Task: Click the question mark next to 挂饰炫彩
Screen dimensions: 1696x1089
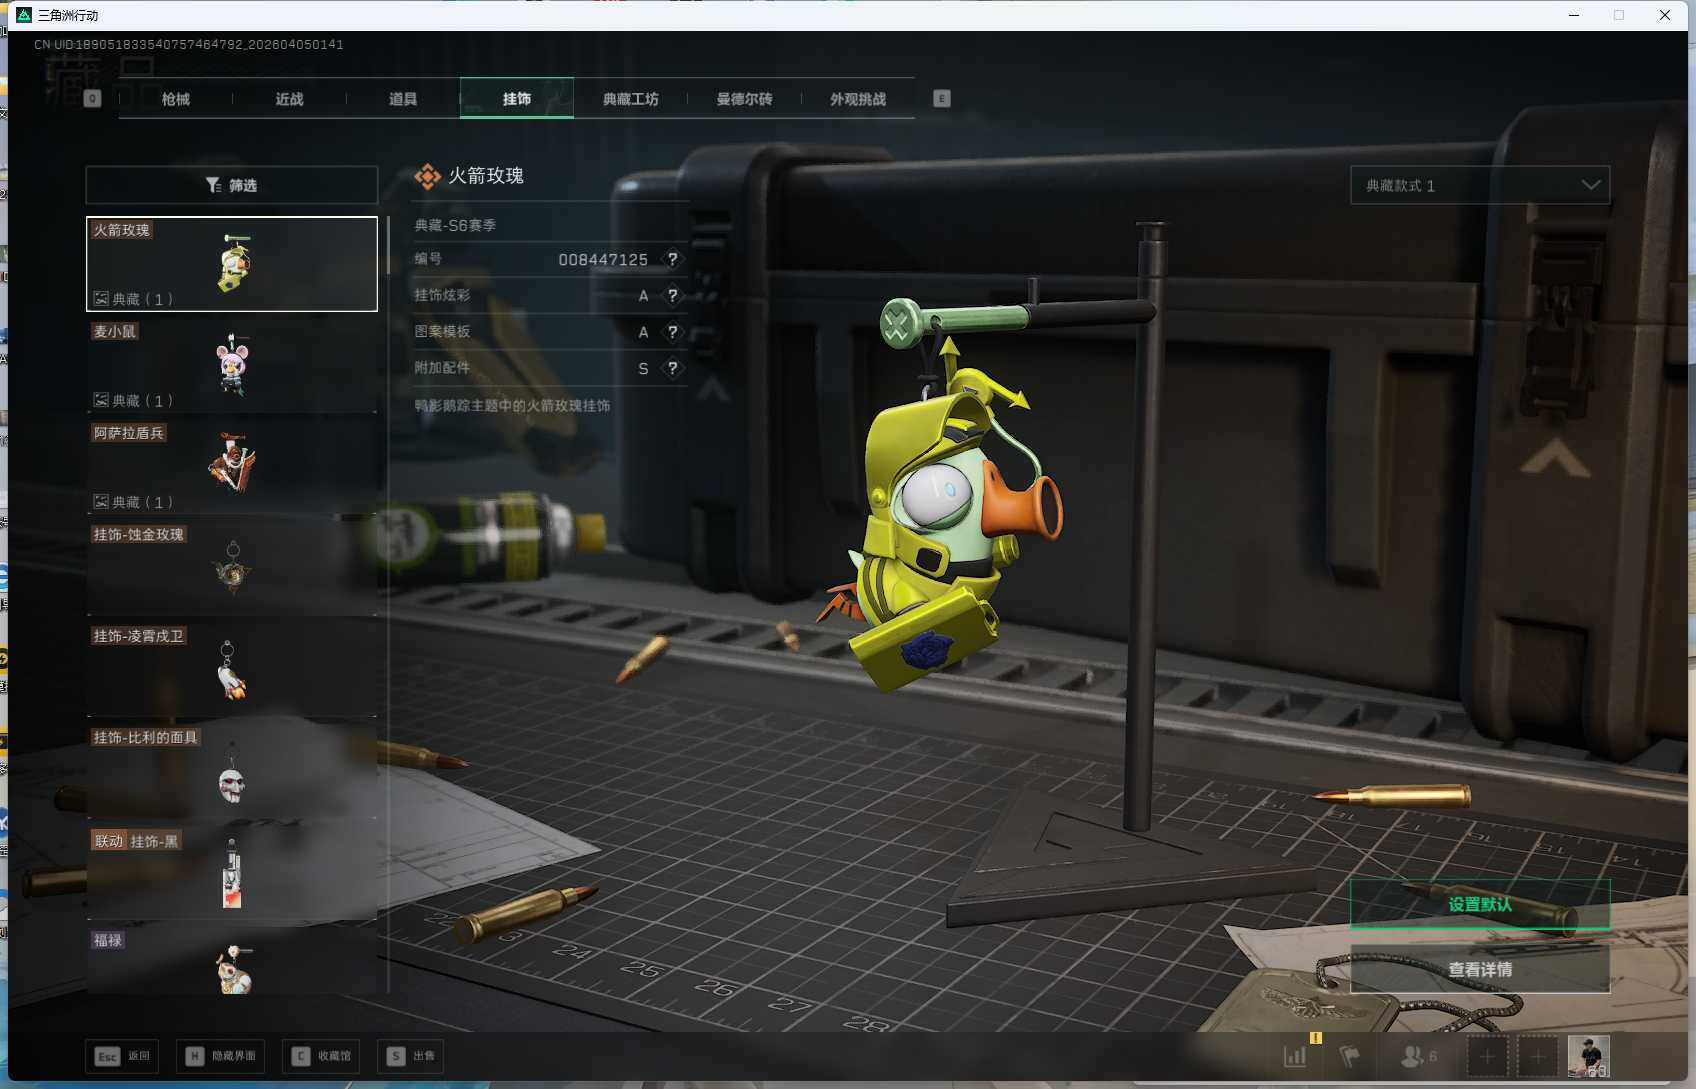Action: (x=673, y=296)
